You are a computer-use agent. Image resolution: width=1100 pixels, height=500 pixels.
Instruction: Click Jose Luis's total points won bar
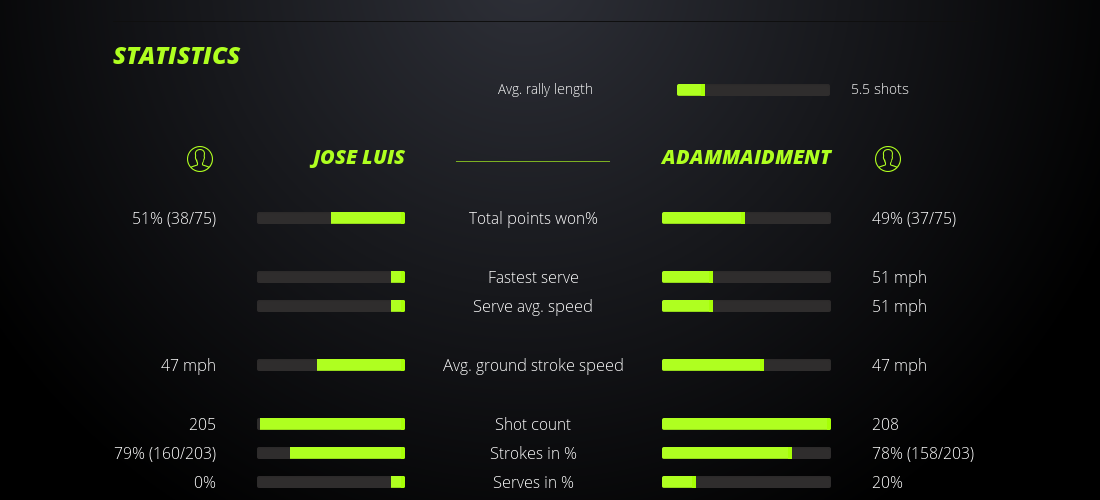pyautogui.click(x=331, y=218)
